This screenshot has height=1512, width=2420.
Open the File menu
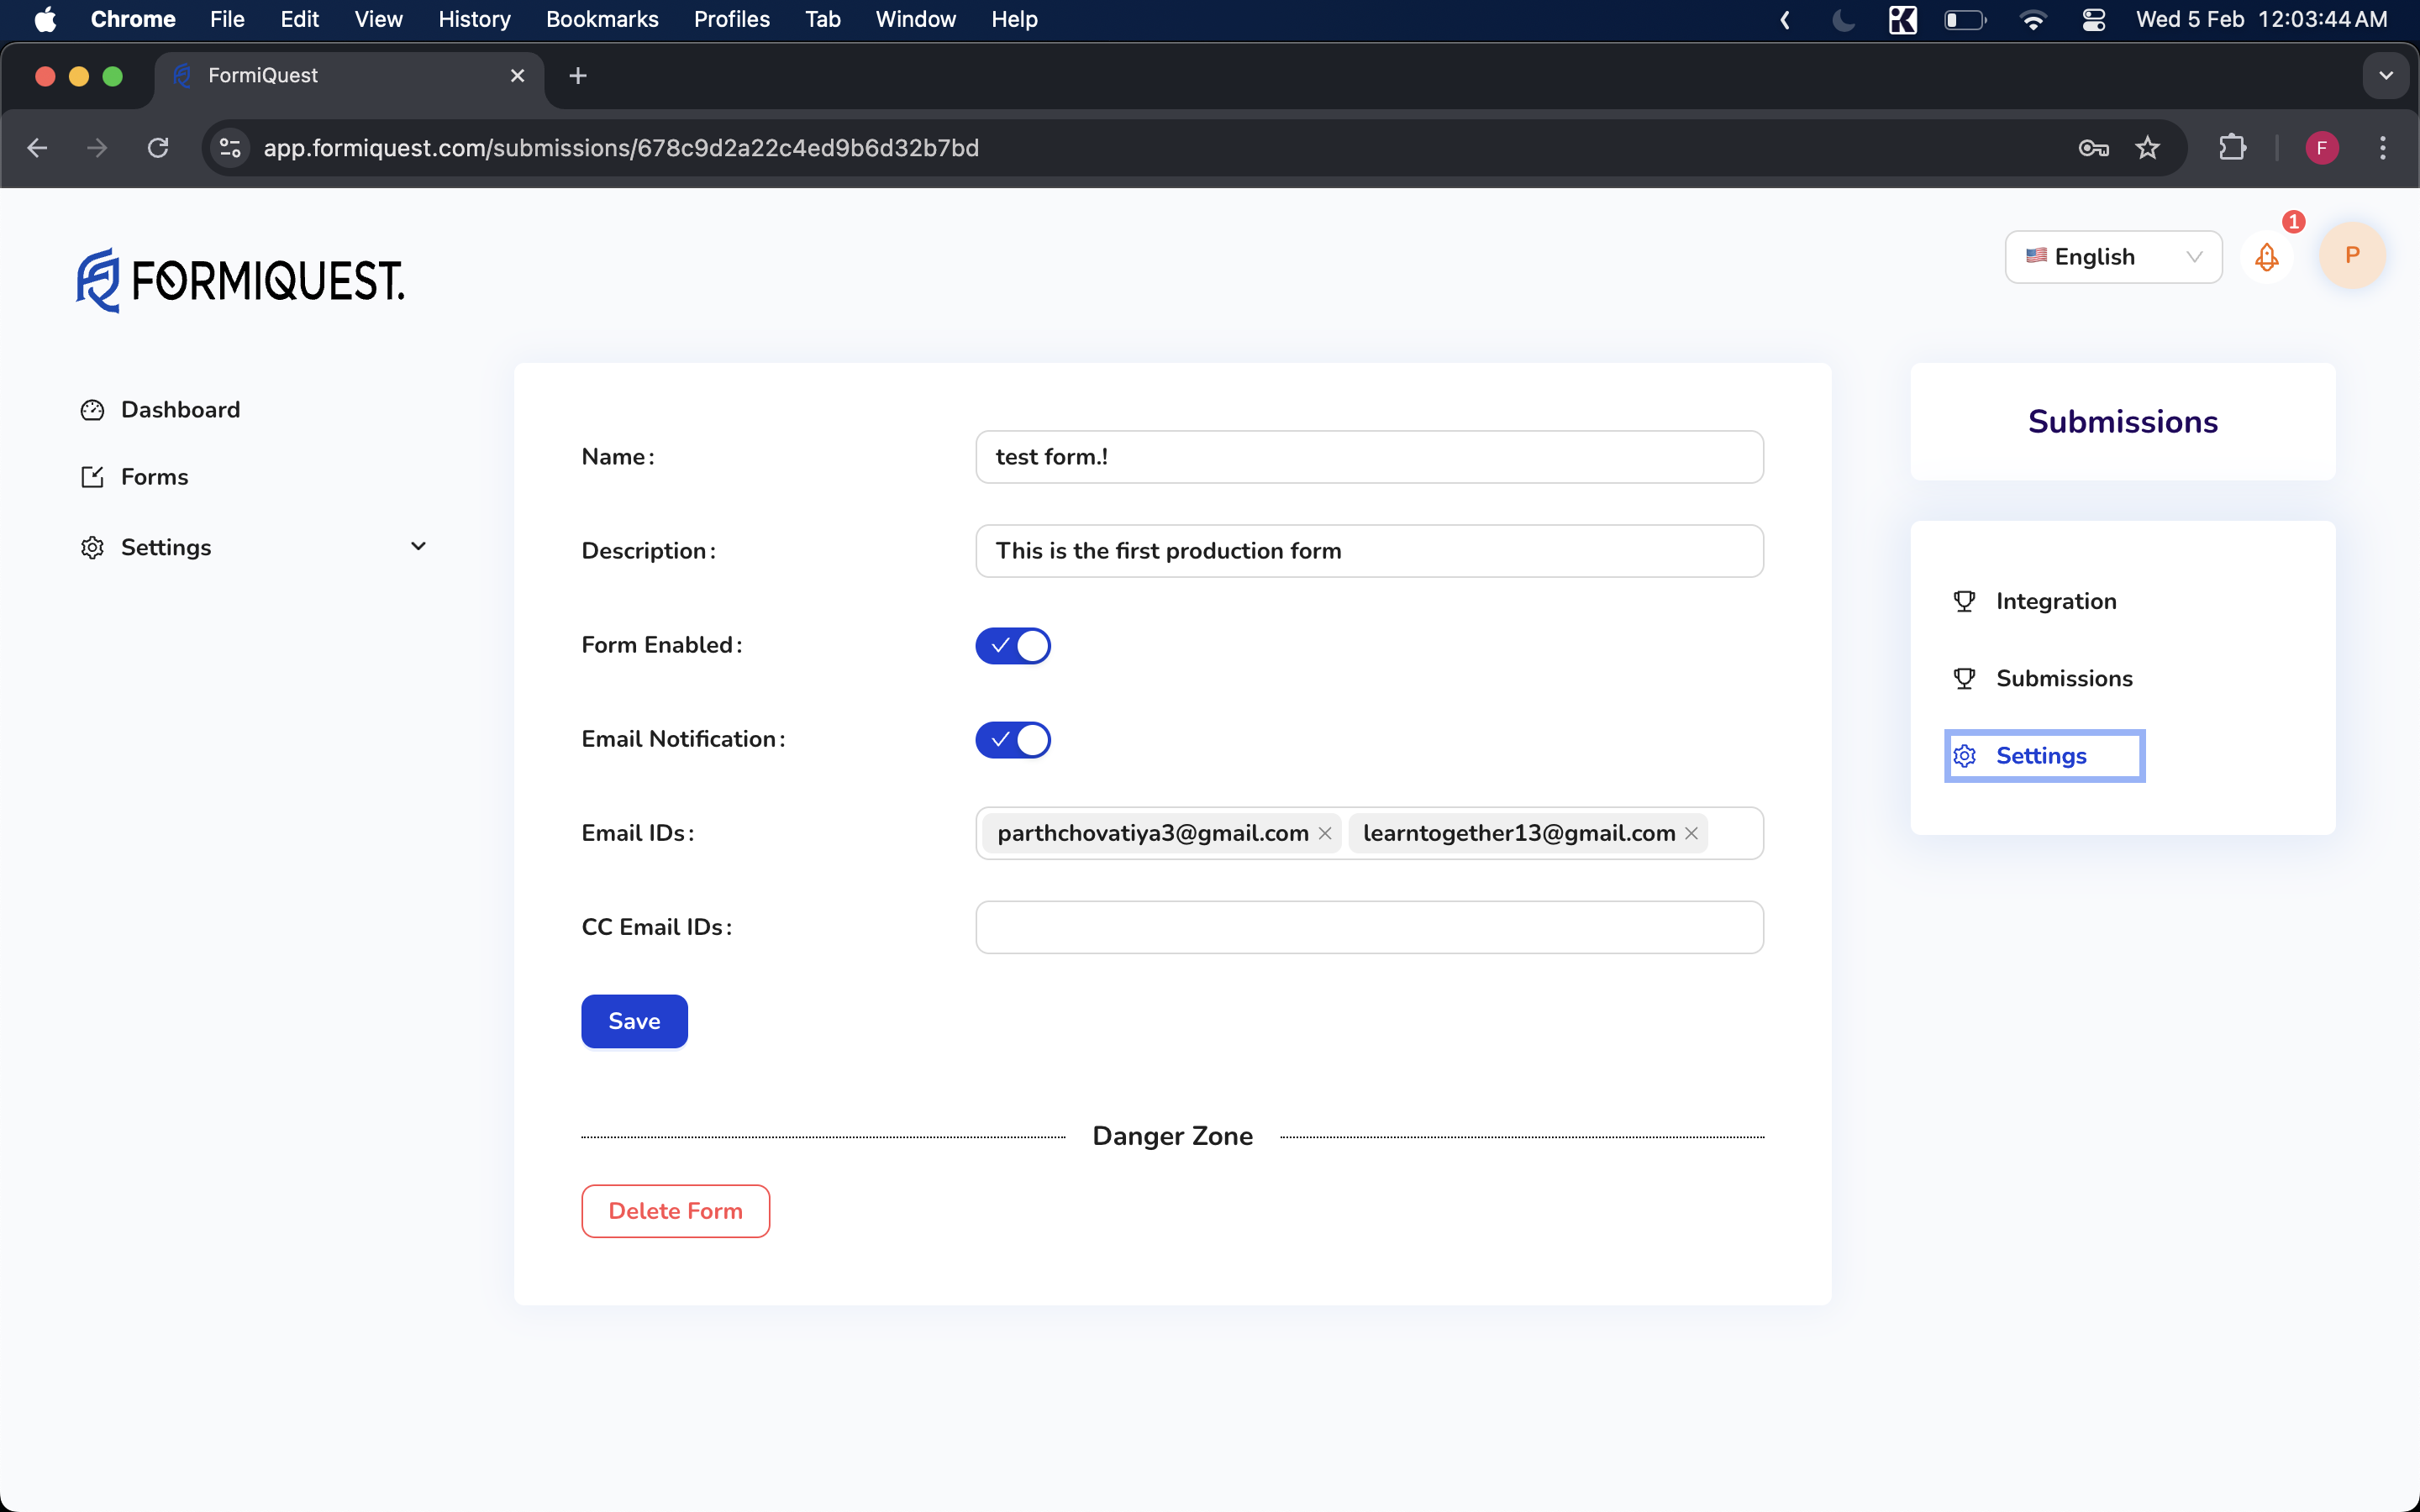point(227,19)
